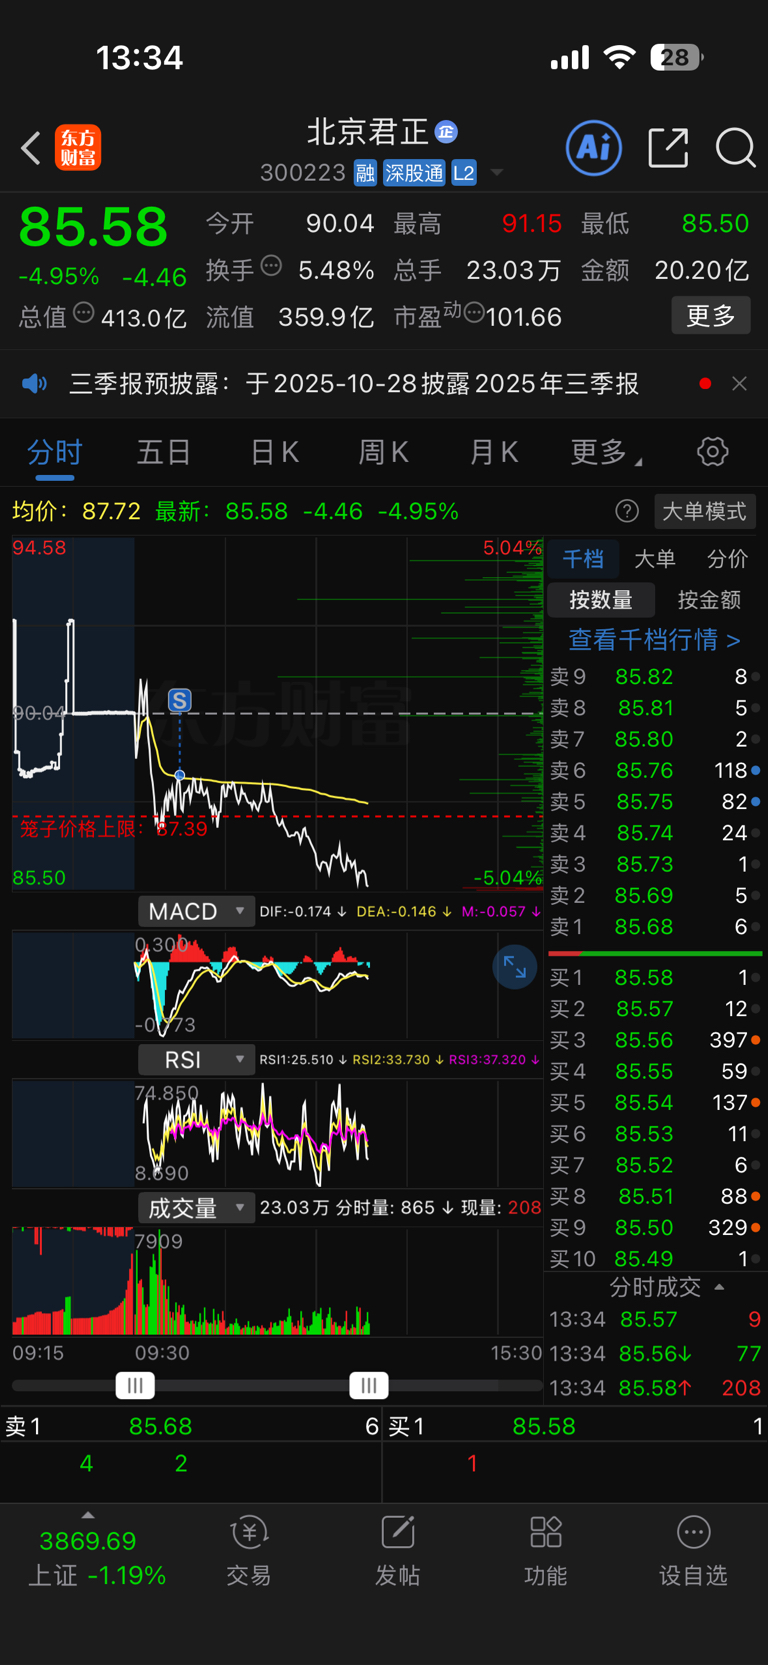Tap bottom 卖1 85.68 quote bar
Screen dimensions: 769x1665
coord(191,1426)
